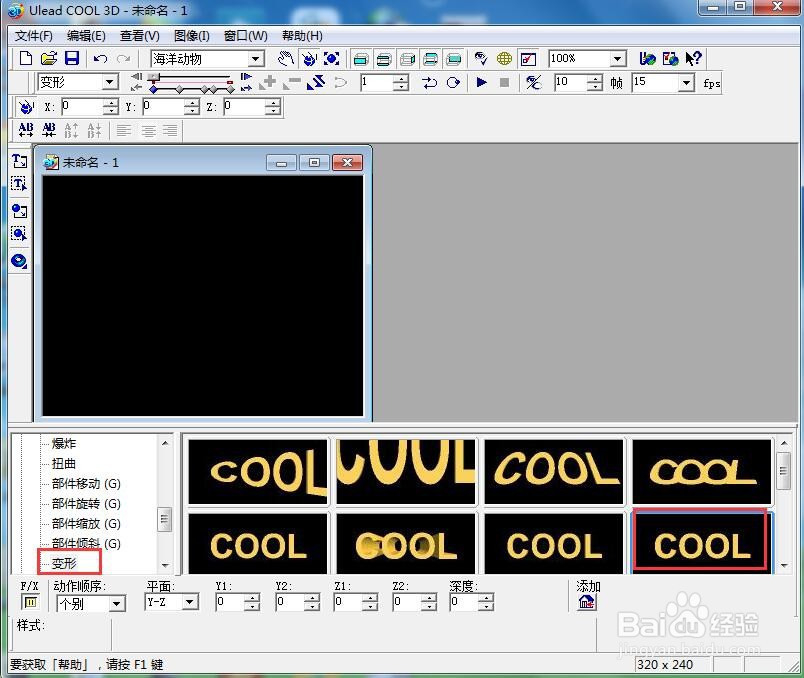This screenshot has width=804, height=678.
Task: Open the 变形 attribute dropdown
Action: [x=109, y=83]
